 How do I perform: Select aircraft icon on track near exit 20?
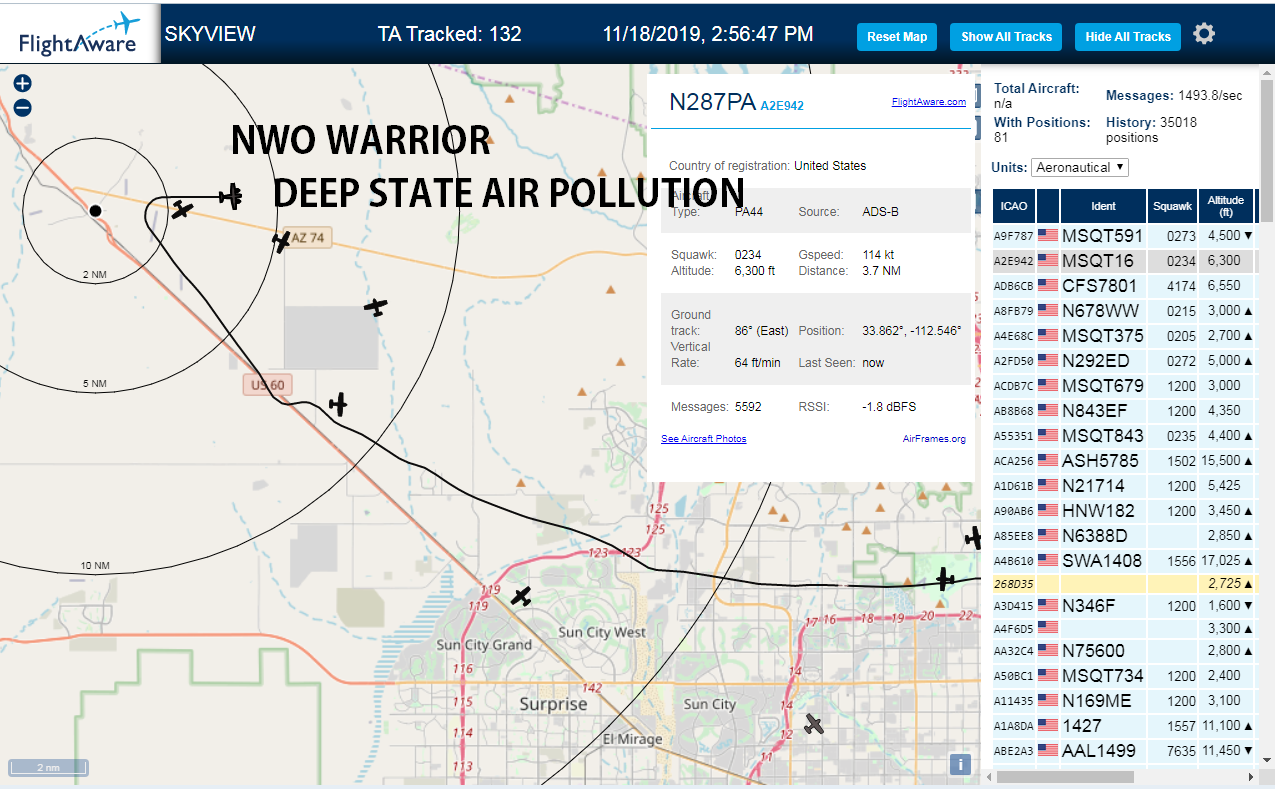(x=945, y=578)
